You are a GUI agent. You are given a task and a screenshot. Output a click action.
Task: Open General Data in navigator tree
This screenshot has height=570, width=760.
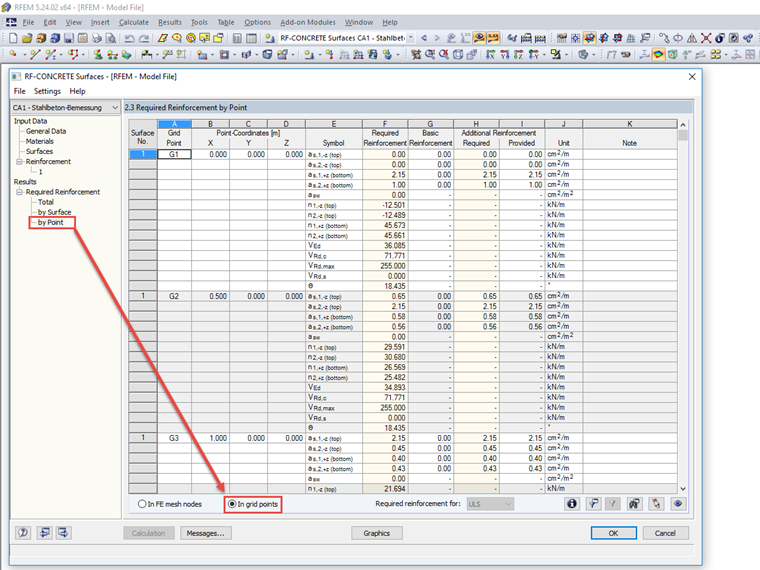pos(46,131)
